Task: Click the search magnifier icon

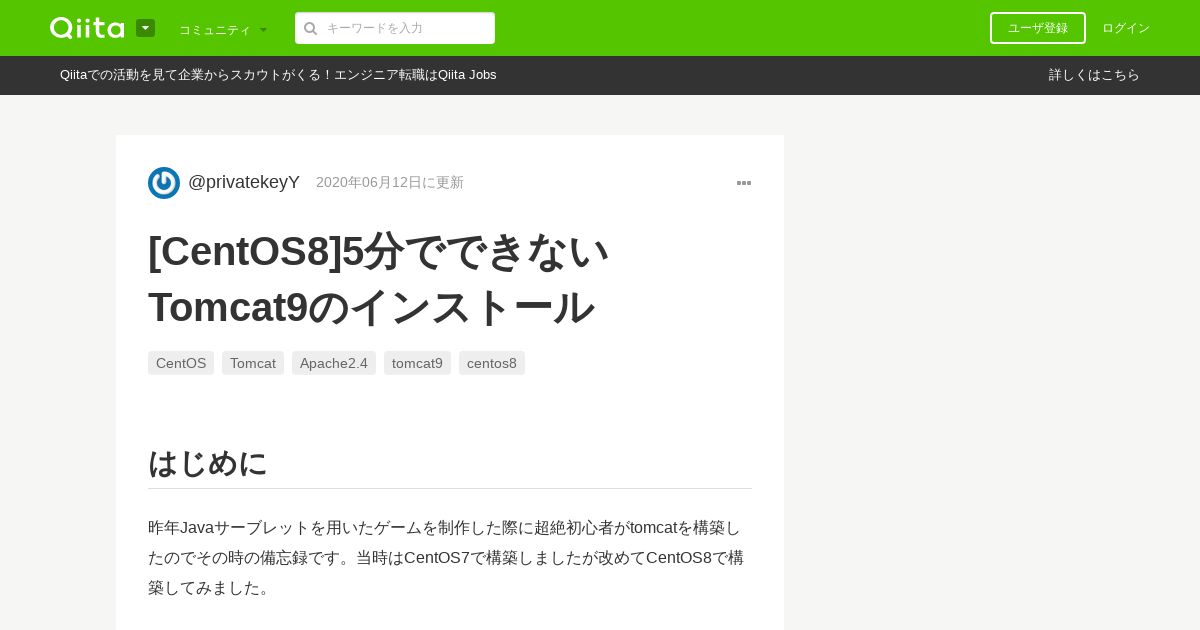Action: pos(310,28)
